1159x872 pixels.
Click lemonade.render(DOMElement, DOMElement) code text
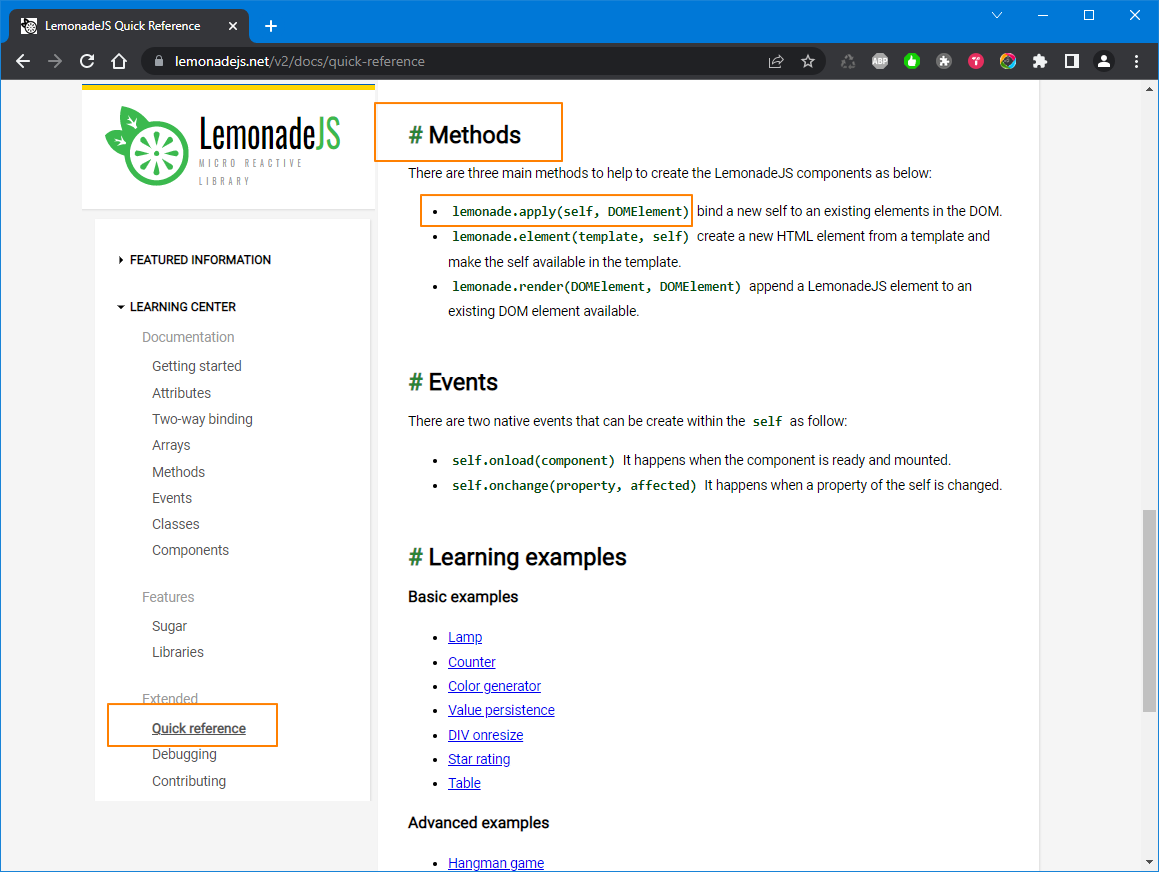(596, 287)
